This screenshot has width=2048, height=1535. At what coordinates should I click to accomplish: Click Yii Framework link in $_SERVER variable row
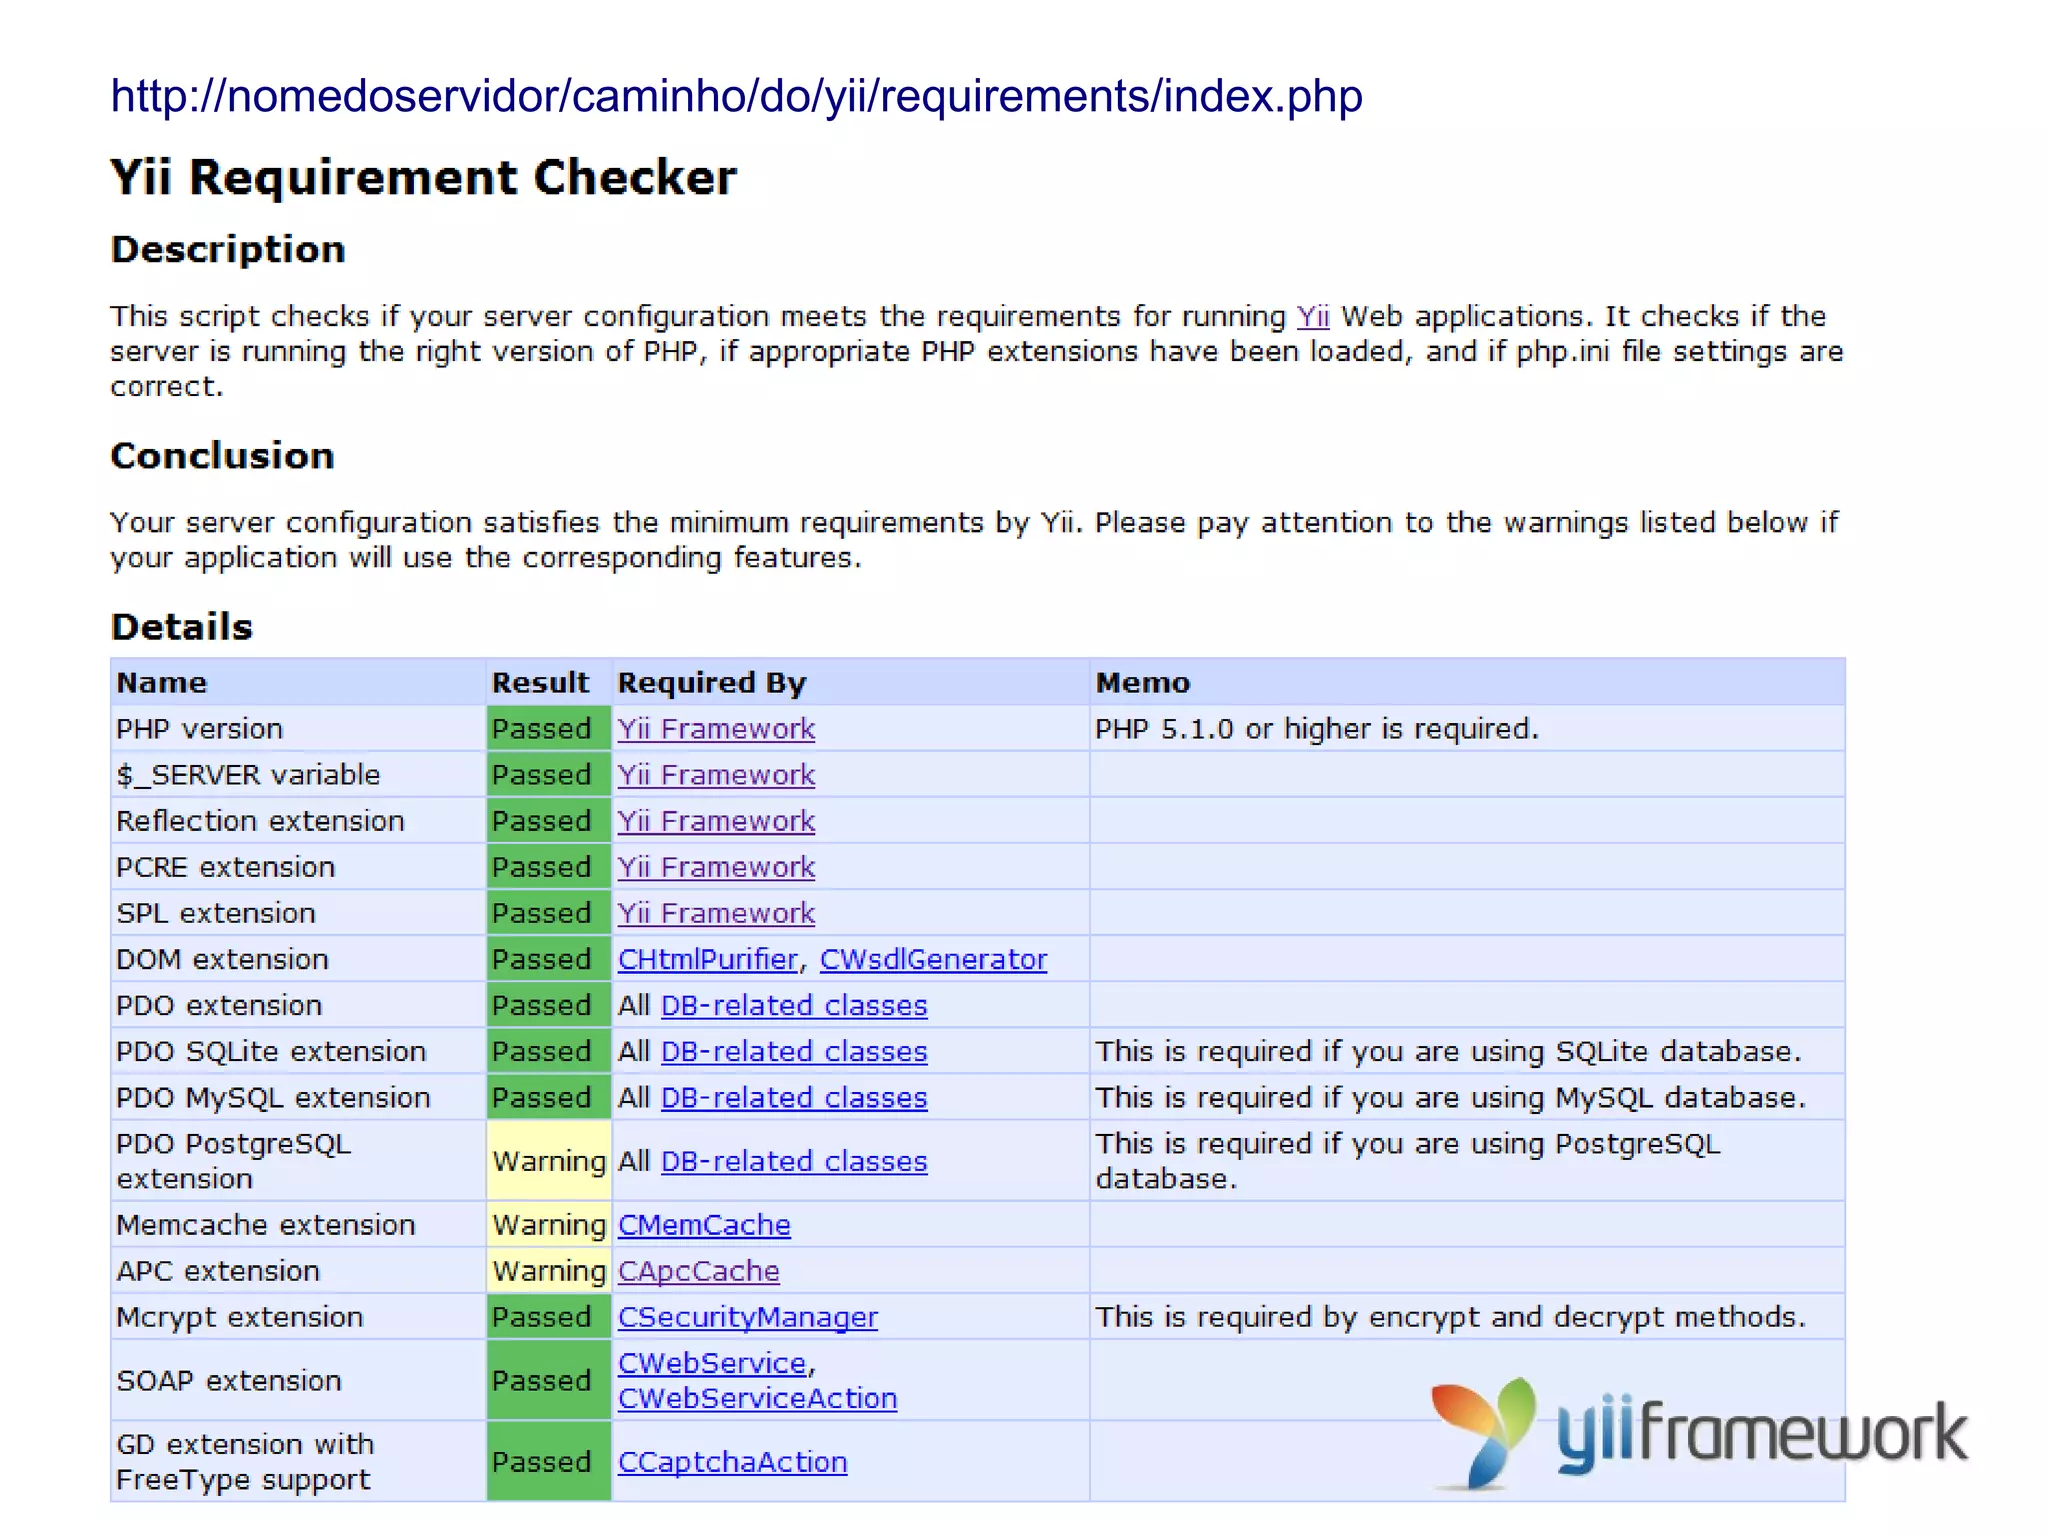pos(716,775)
